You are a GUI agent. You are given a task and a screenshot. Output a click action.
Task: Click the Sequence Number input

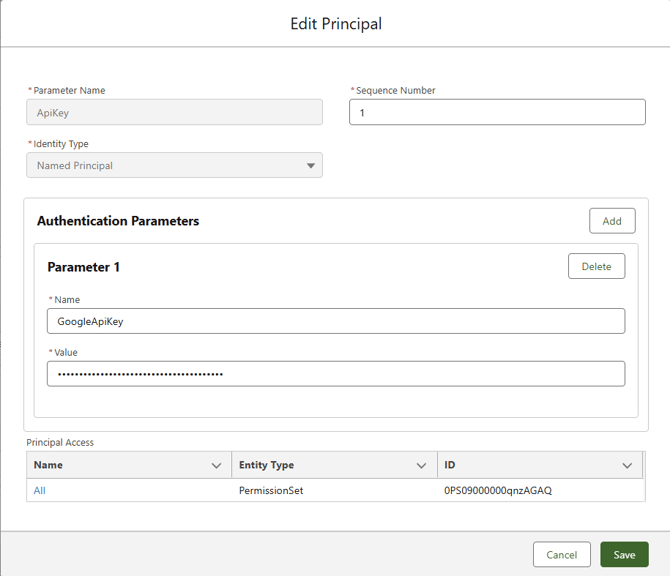[x=497, y=113]
